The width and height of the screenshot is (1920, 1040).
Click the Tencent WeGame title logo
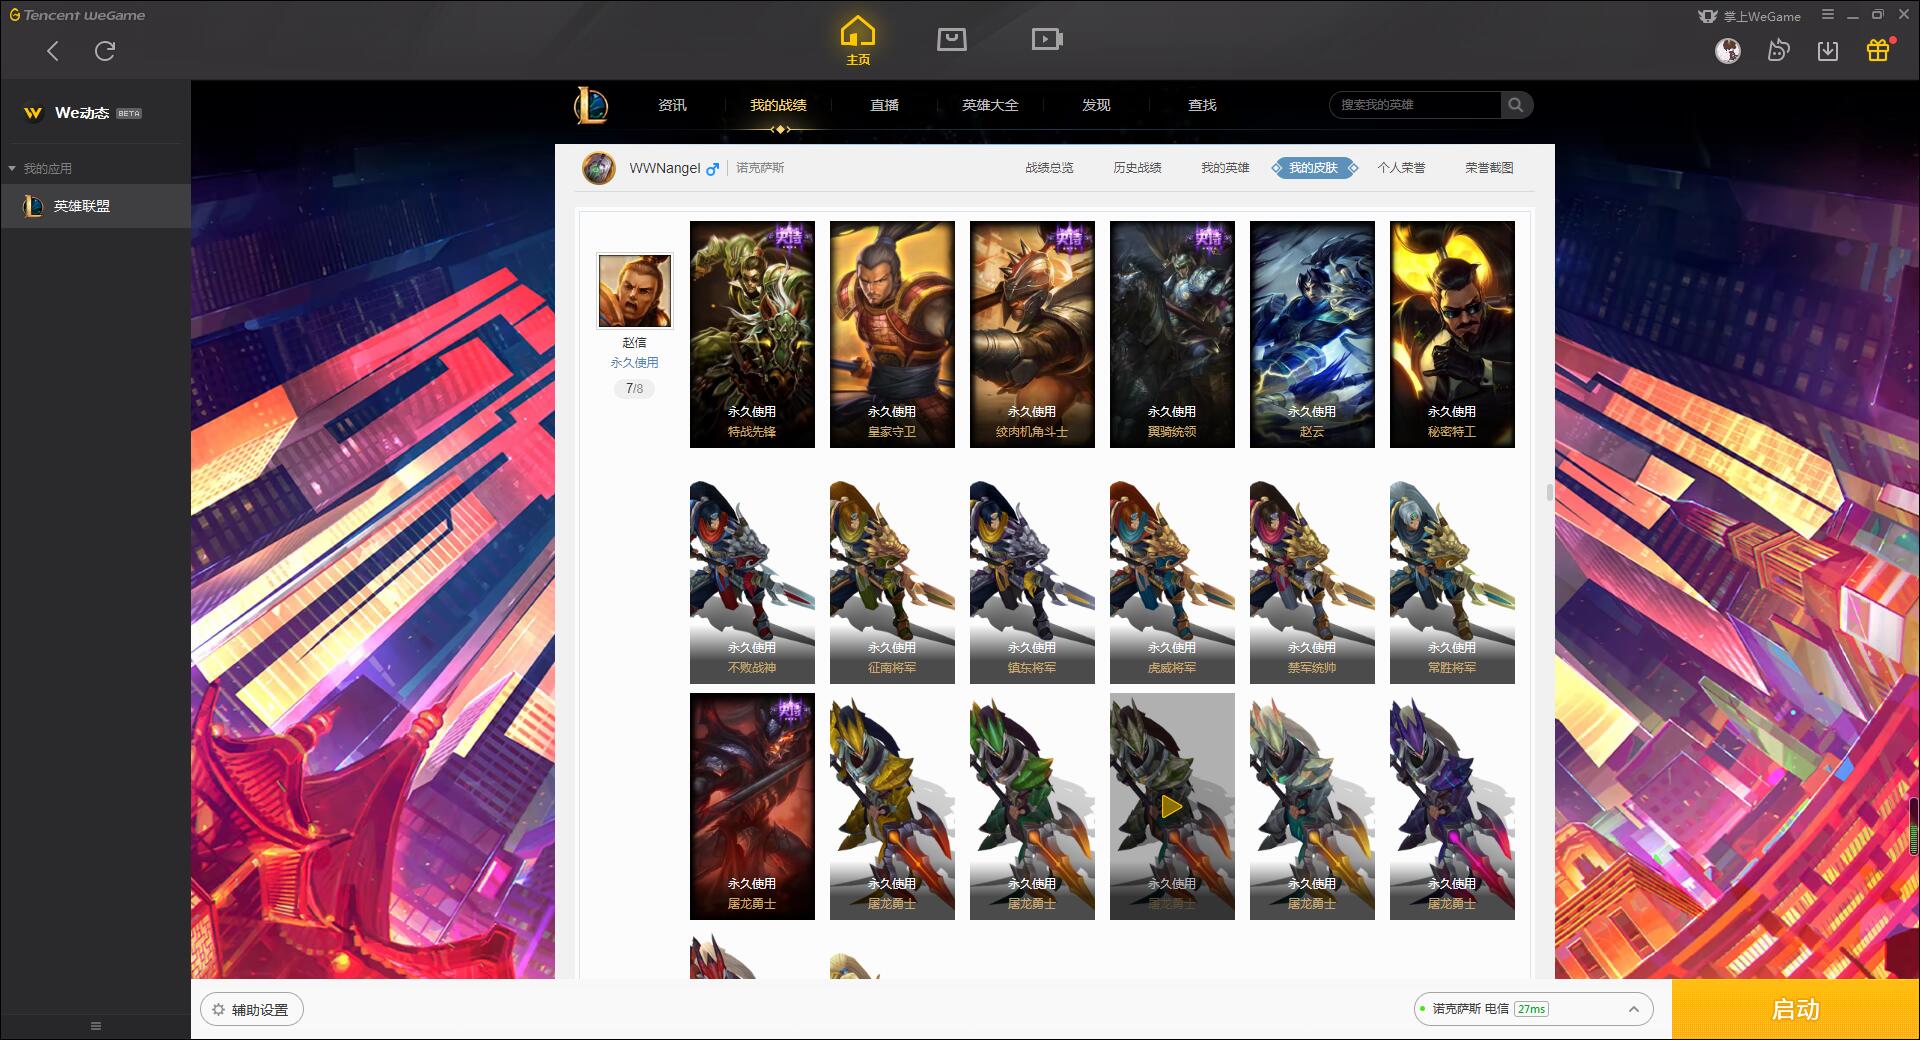tap(77, 15)
